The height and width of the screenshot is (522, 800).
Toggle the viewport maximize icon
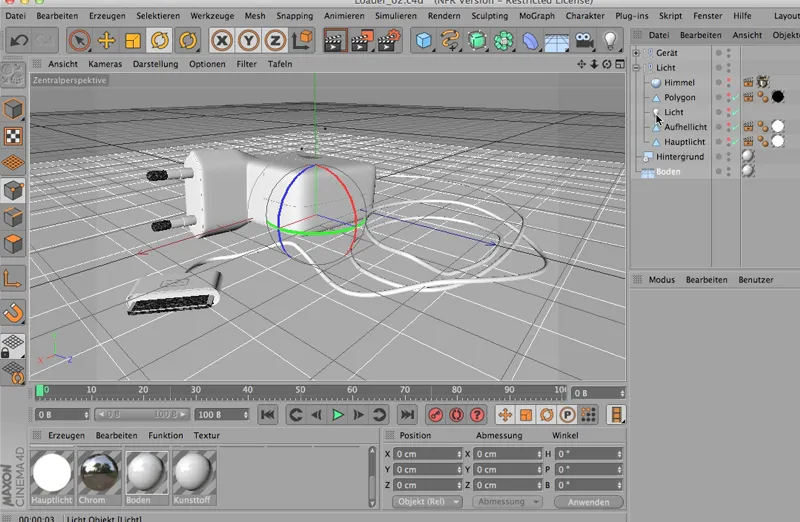tap(619, 64)
